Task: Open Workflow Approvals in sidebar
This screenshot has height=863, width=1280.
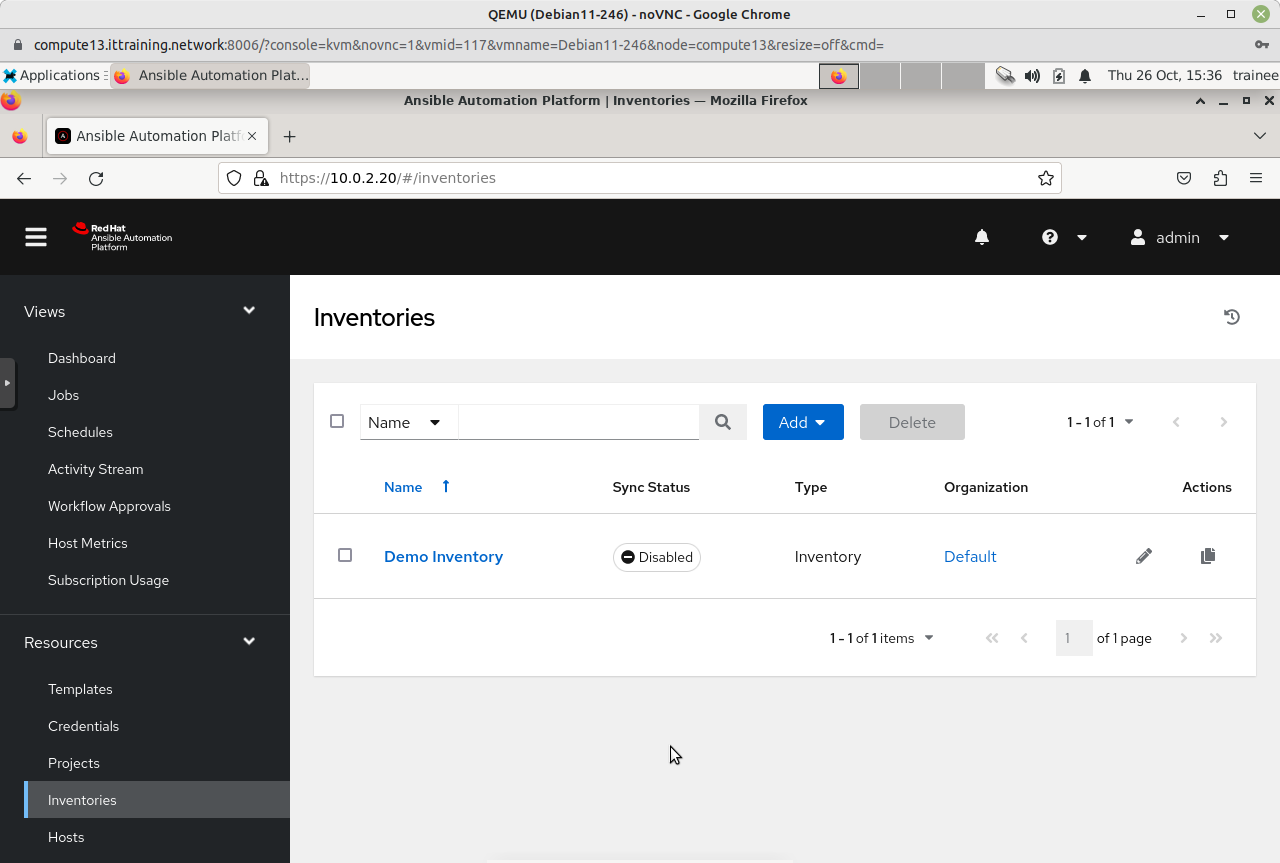Action: [x=109, y=506]
